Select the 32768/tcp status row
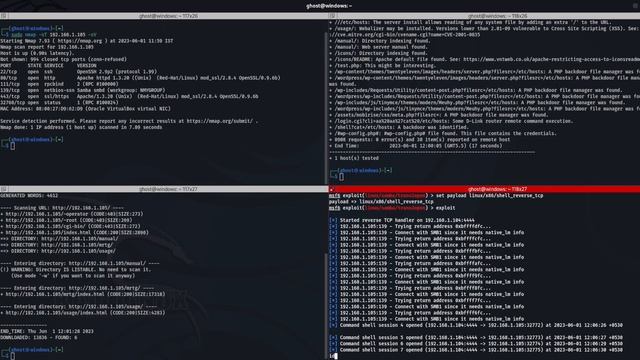Viewport: 640px width, 360px height. pos(59,102)
